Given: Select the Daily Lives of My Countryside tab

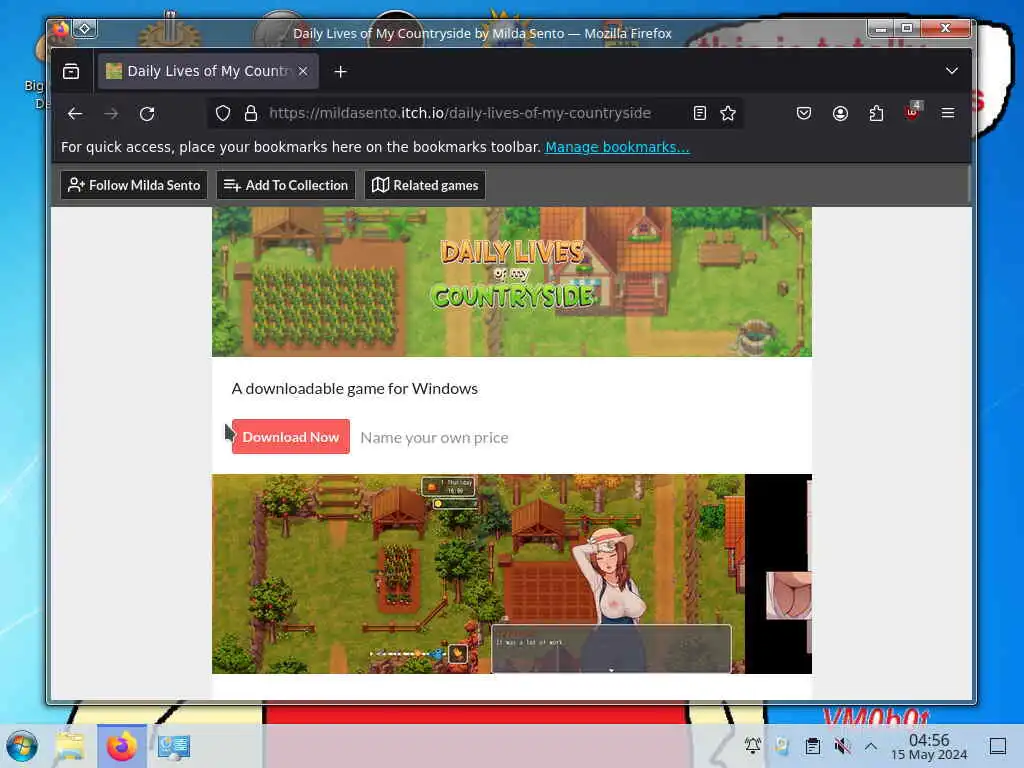Looking at the screenshot, I should click(208, 71).
